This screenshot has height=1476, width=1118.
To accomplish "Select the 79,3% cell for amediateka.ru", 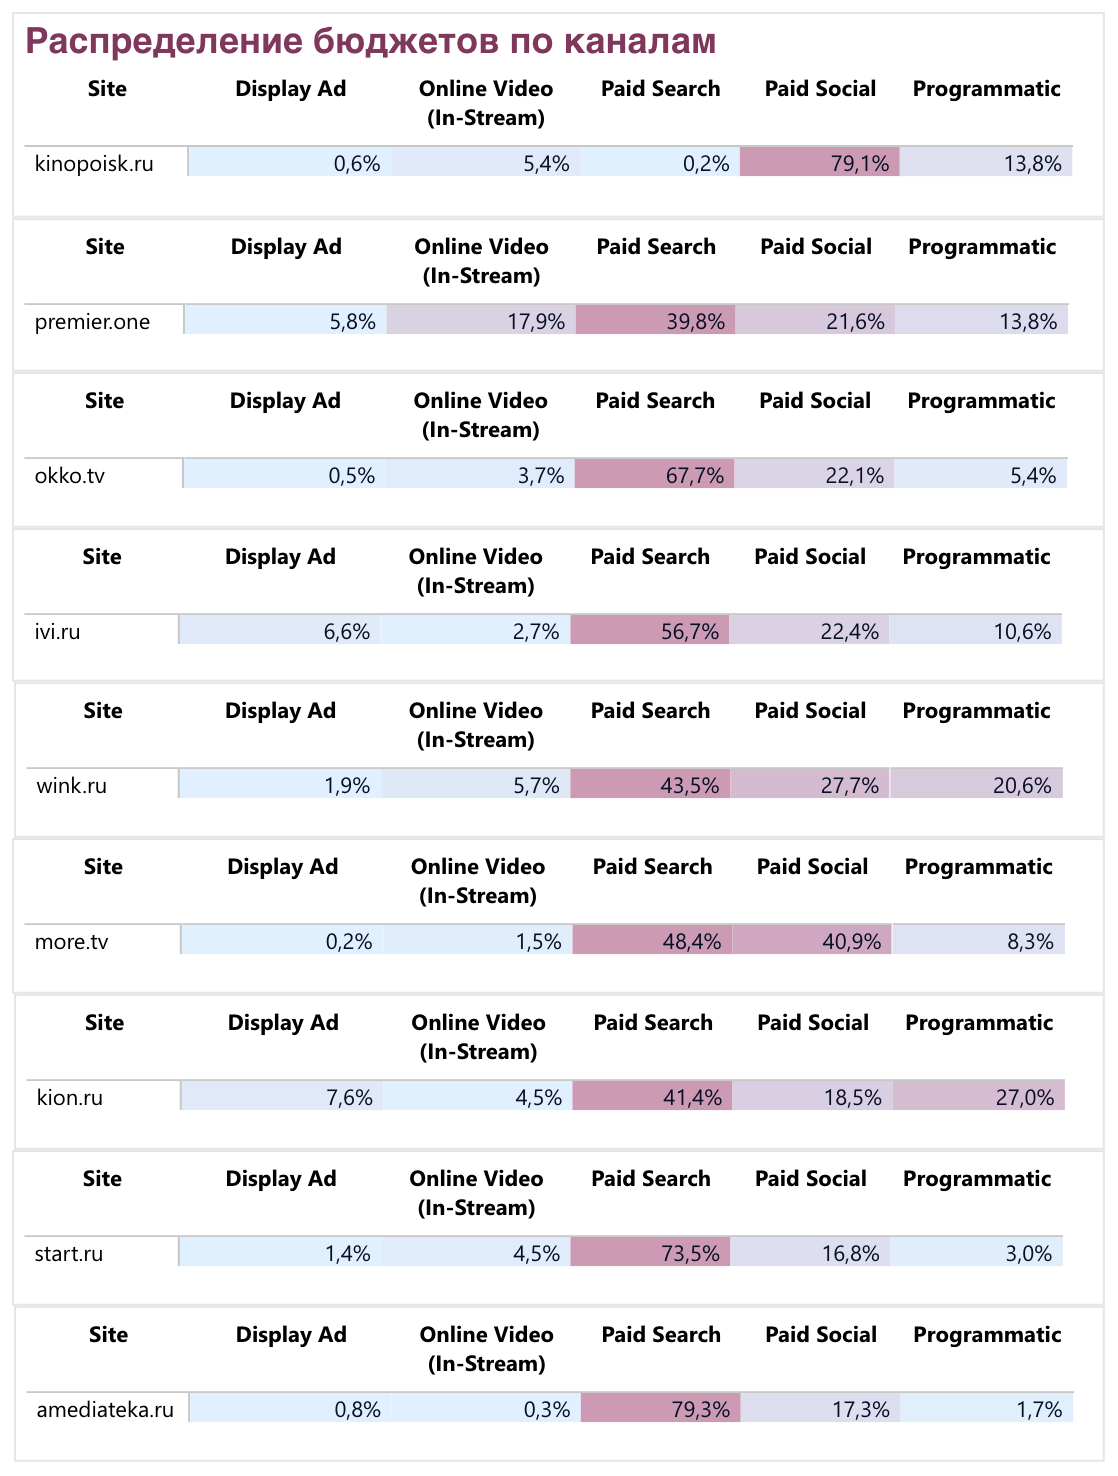I will click(x=661, y=1409).
